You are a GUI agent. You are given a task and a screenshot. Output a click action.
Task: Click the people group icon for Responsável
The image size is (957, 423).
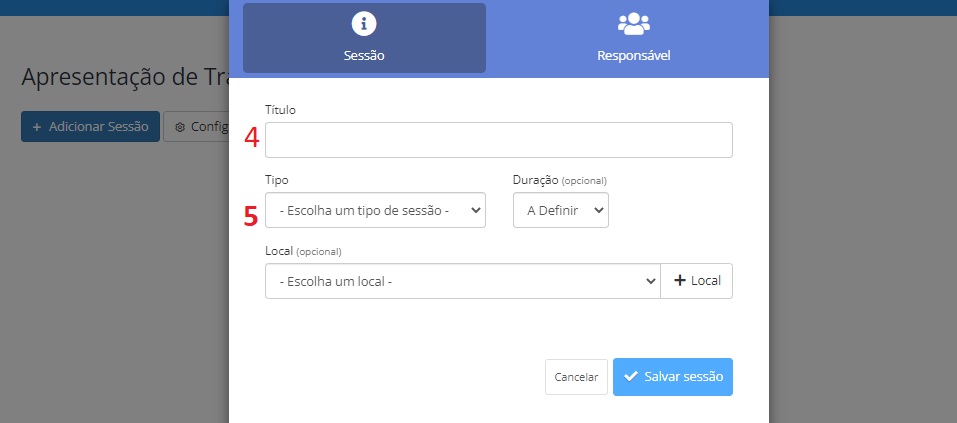click(x=634, y=24)
